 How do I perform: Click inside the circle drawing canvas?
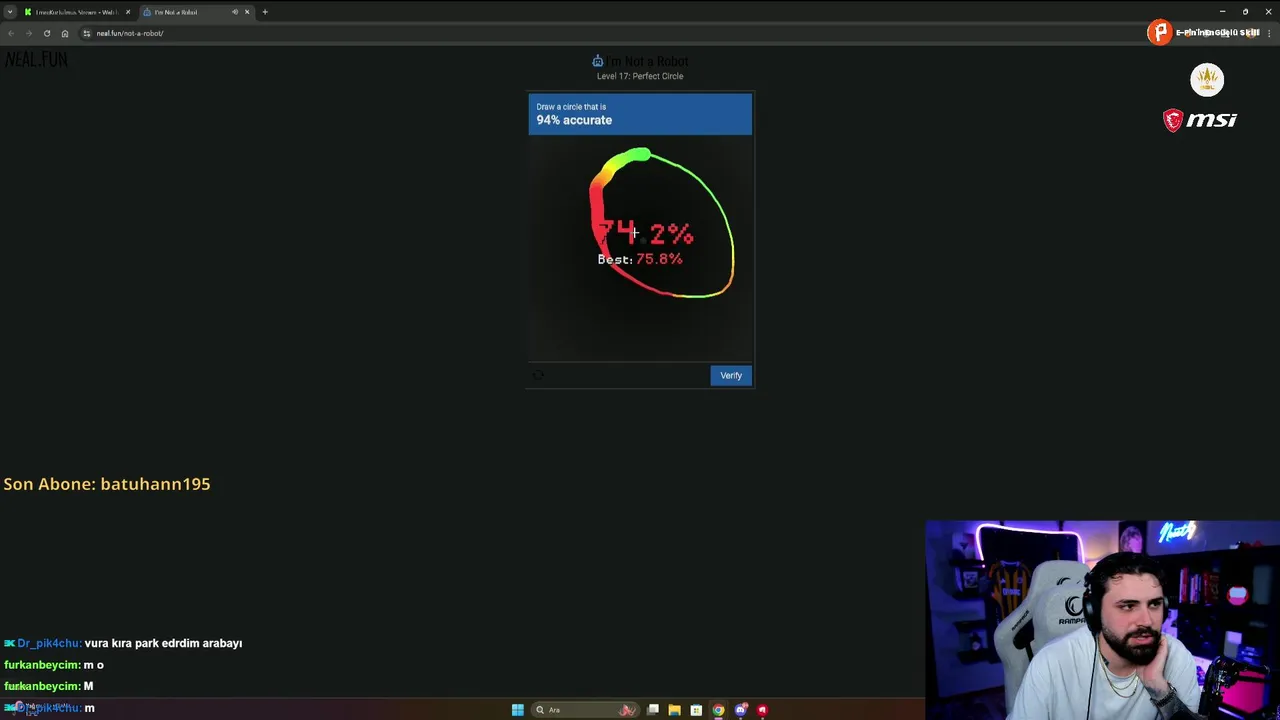point(640,248)
